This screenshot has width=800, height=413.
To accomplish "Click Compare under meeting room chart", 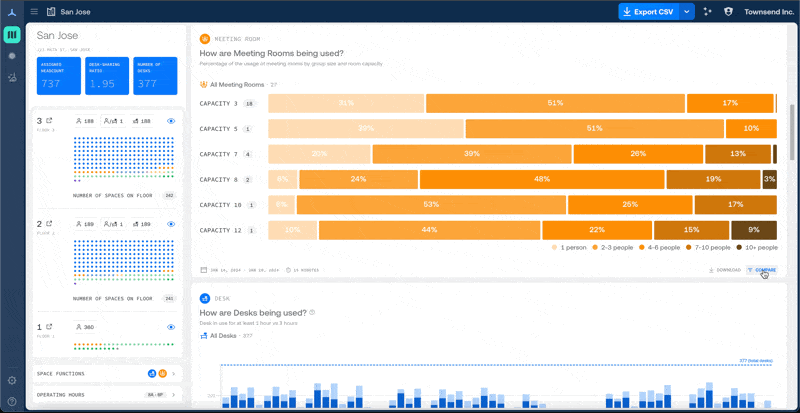I will [x=761, y=270].
